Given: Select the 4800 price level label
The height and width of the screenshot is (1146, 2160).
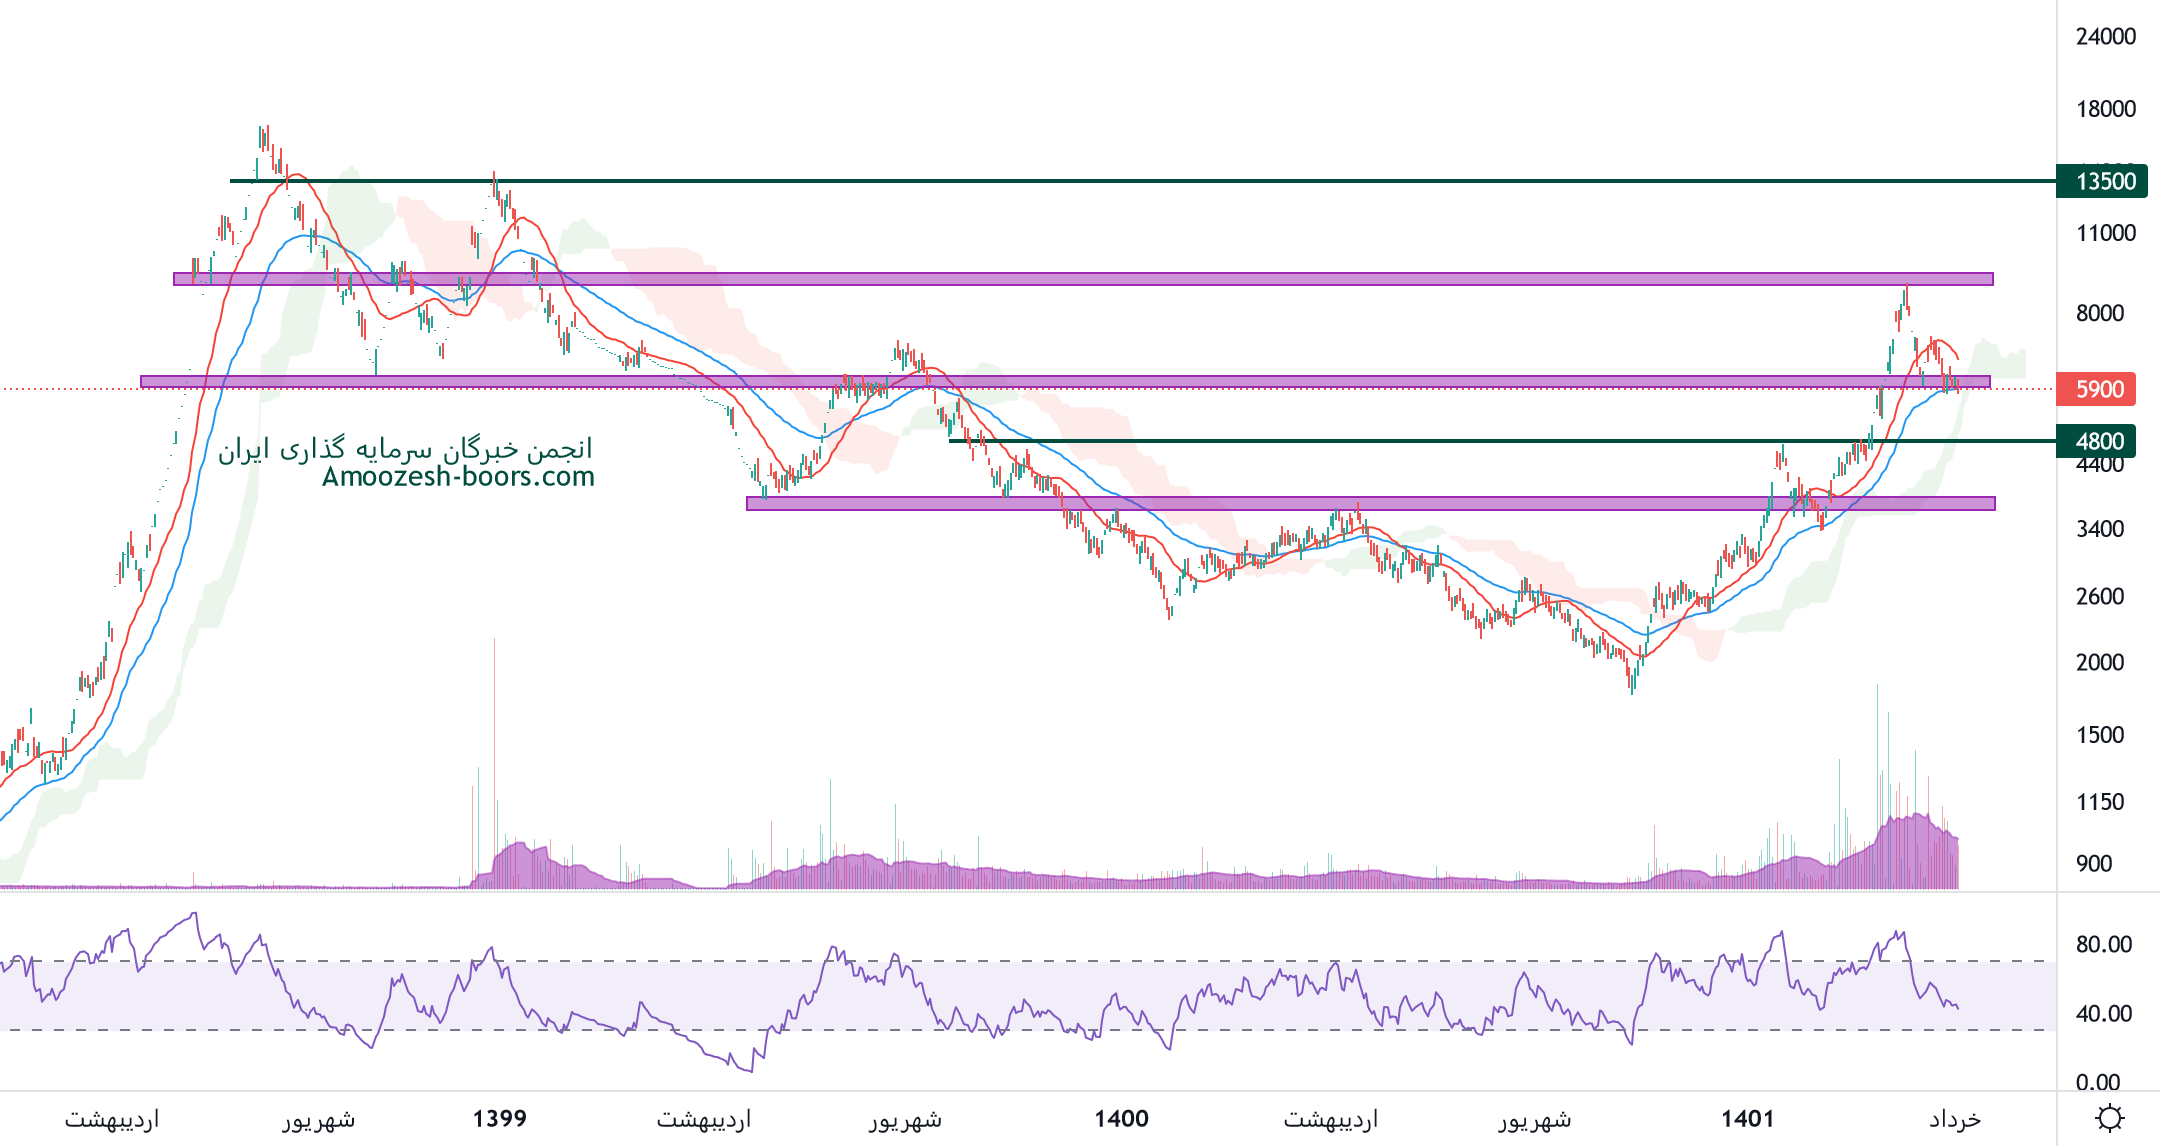Looking at the screenshot, I should 2098,441.
